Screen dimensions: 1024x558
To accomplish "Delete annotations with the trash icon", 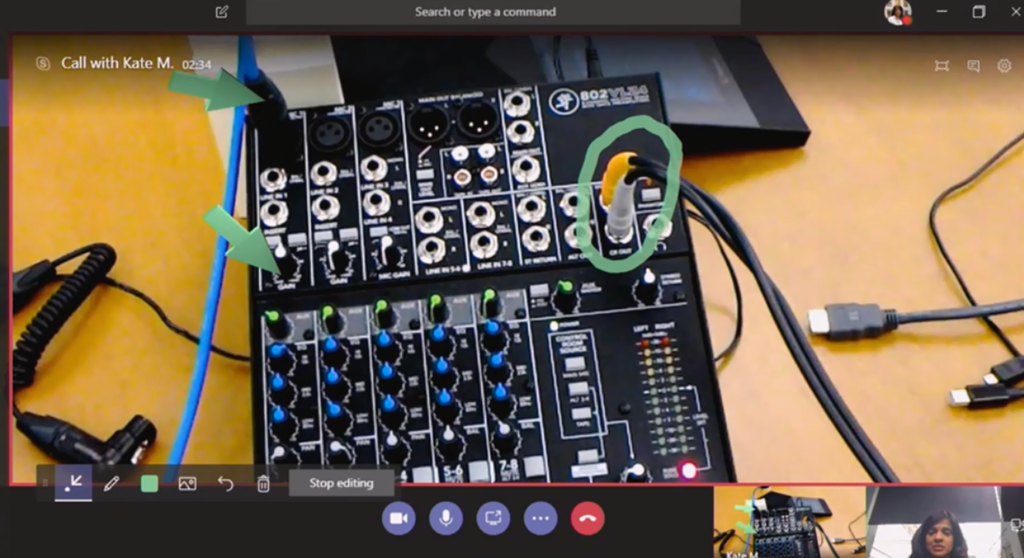I will point(263,484).
